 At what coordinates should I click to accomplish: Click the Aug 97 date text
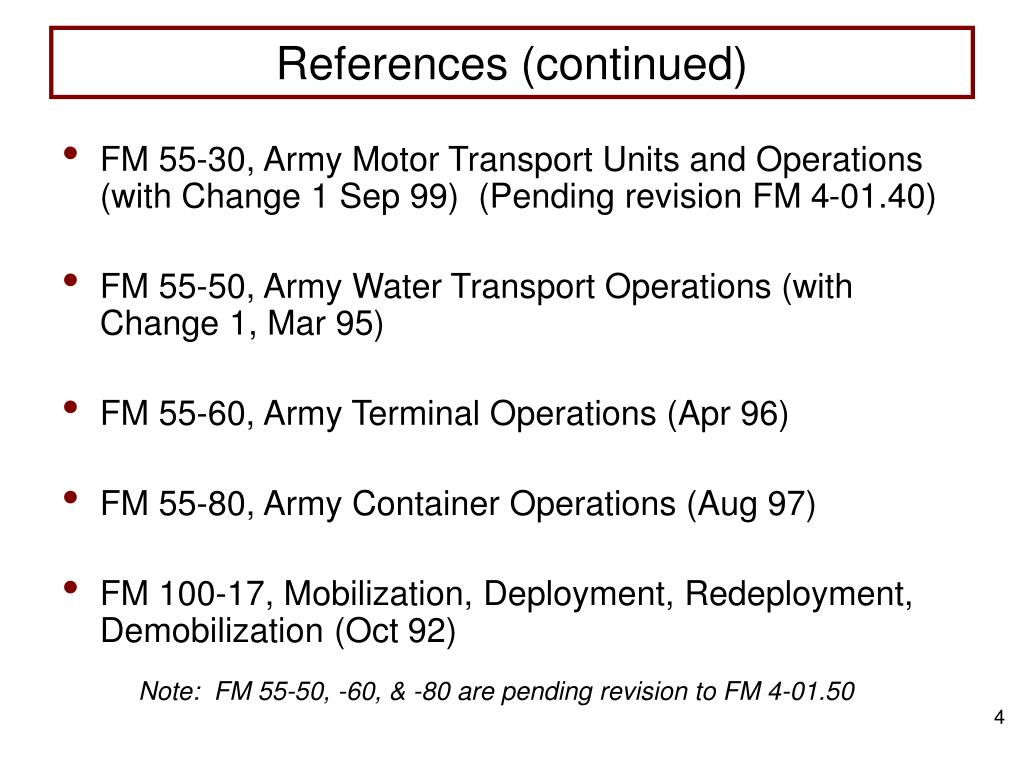pyautogui.click(x=751, y=504)
